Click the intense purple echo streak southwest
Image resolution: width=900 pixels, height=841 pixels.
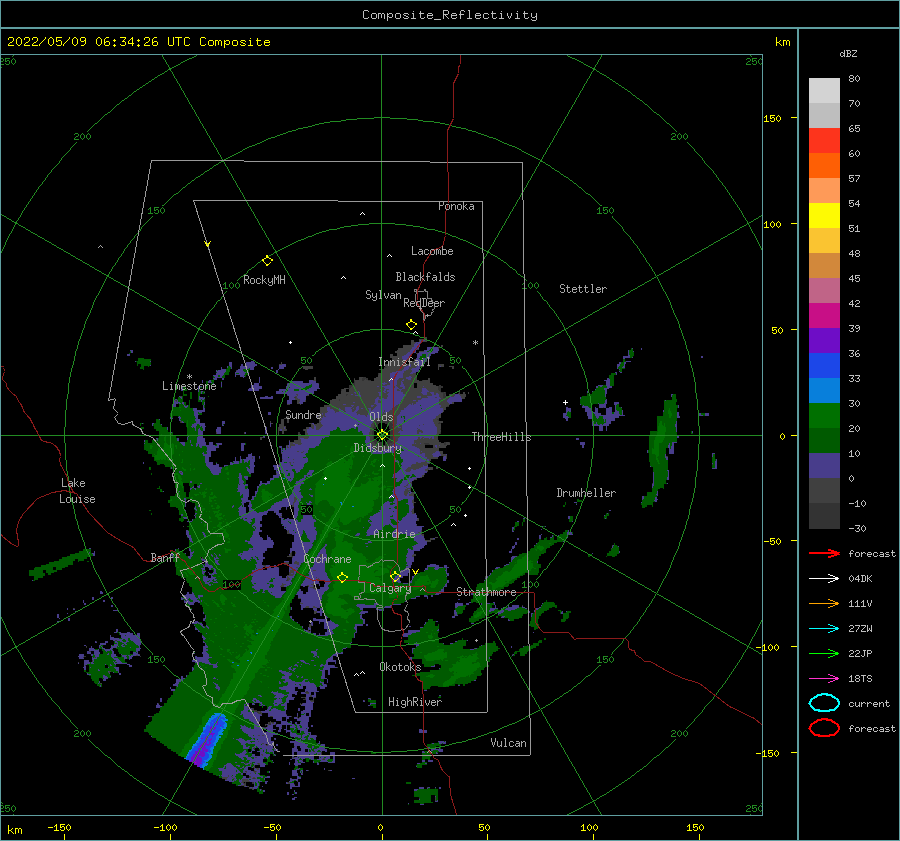(x=207, y=741)
